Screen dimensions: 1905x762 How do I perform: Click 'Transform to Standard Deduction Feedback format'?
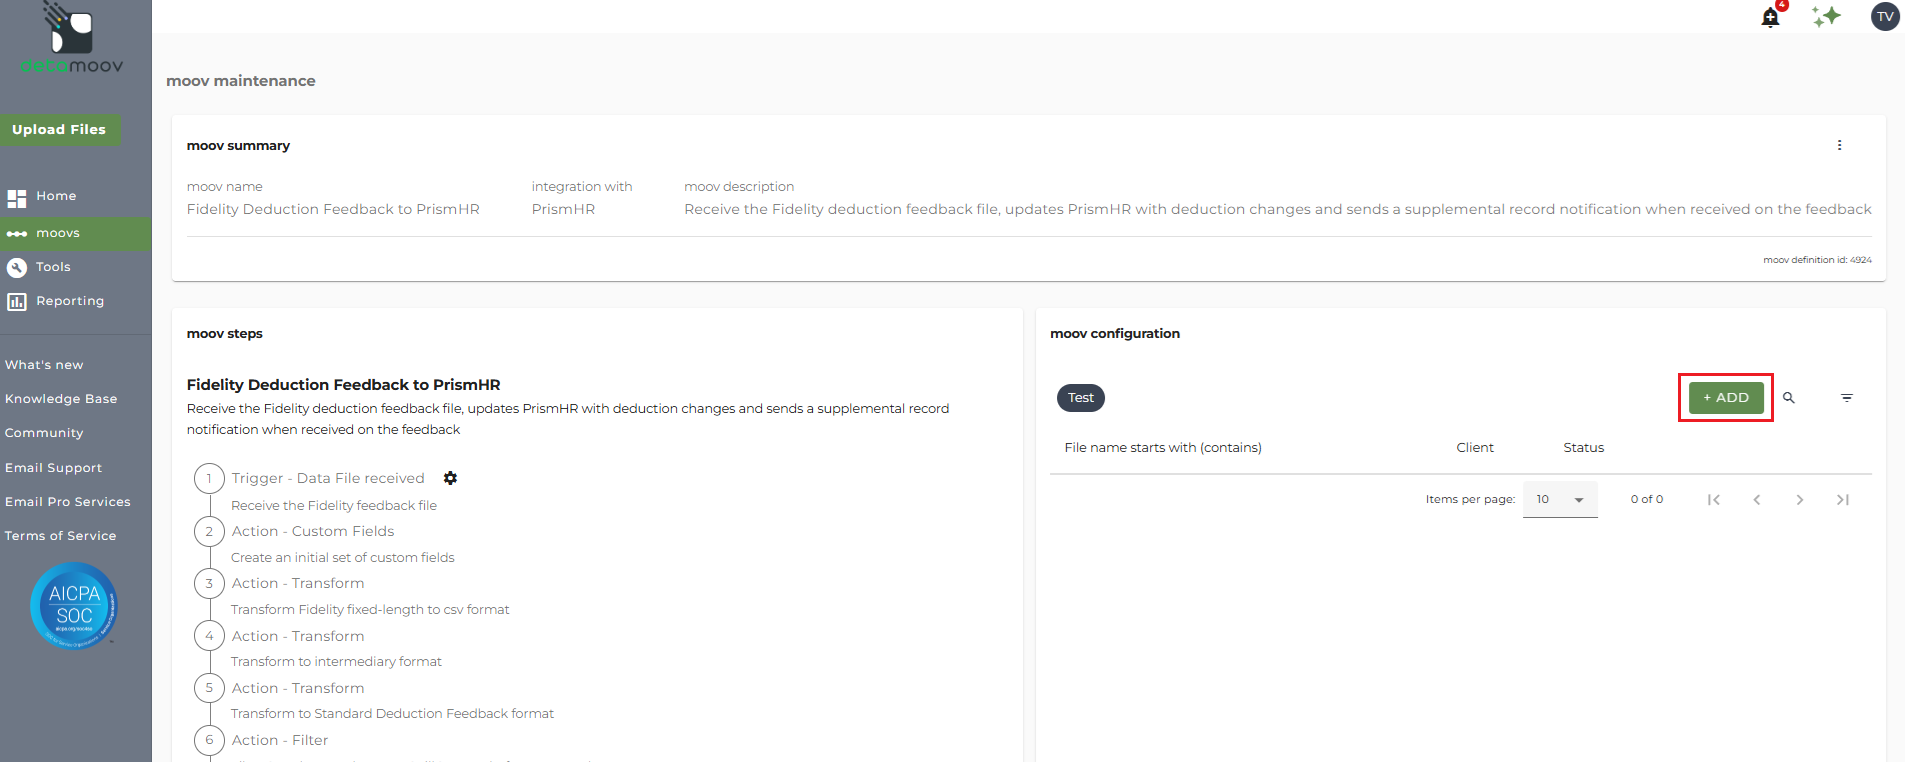coord(392,713)
